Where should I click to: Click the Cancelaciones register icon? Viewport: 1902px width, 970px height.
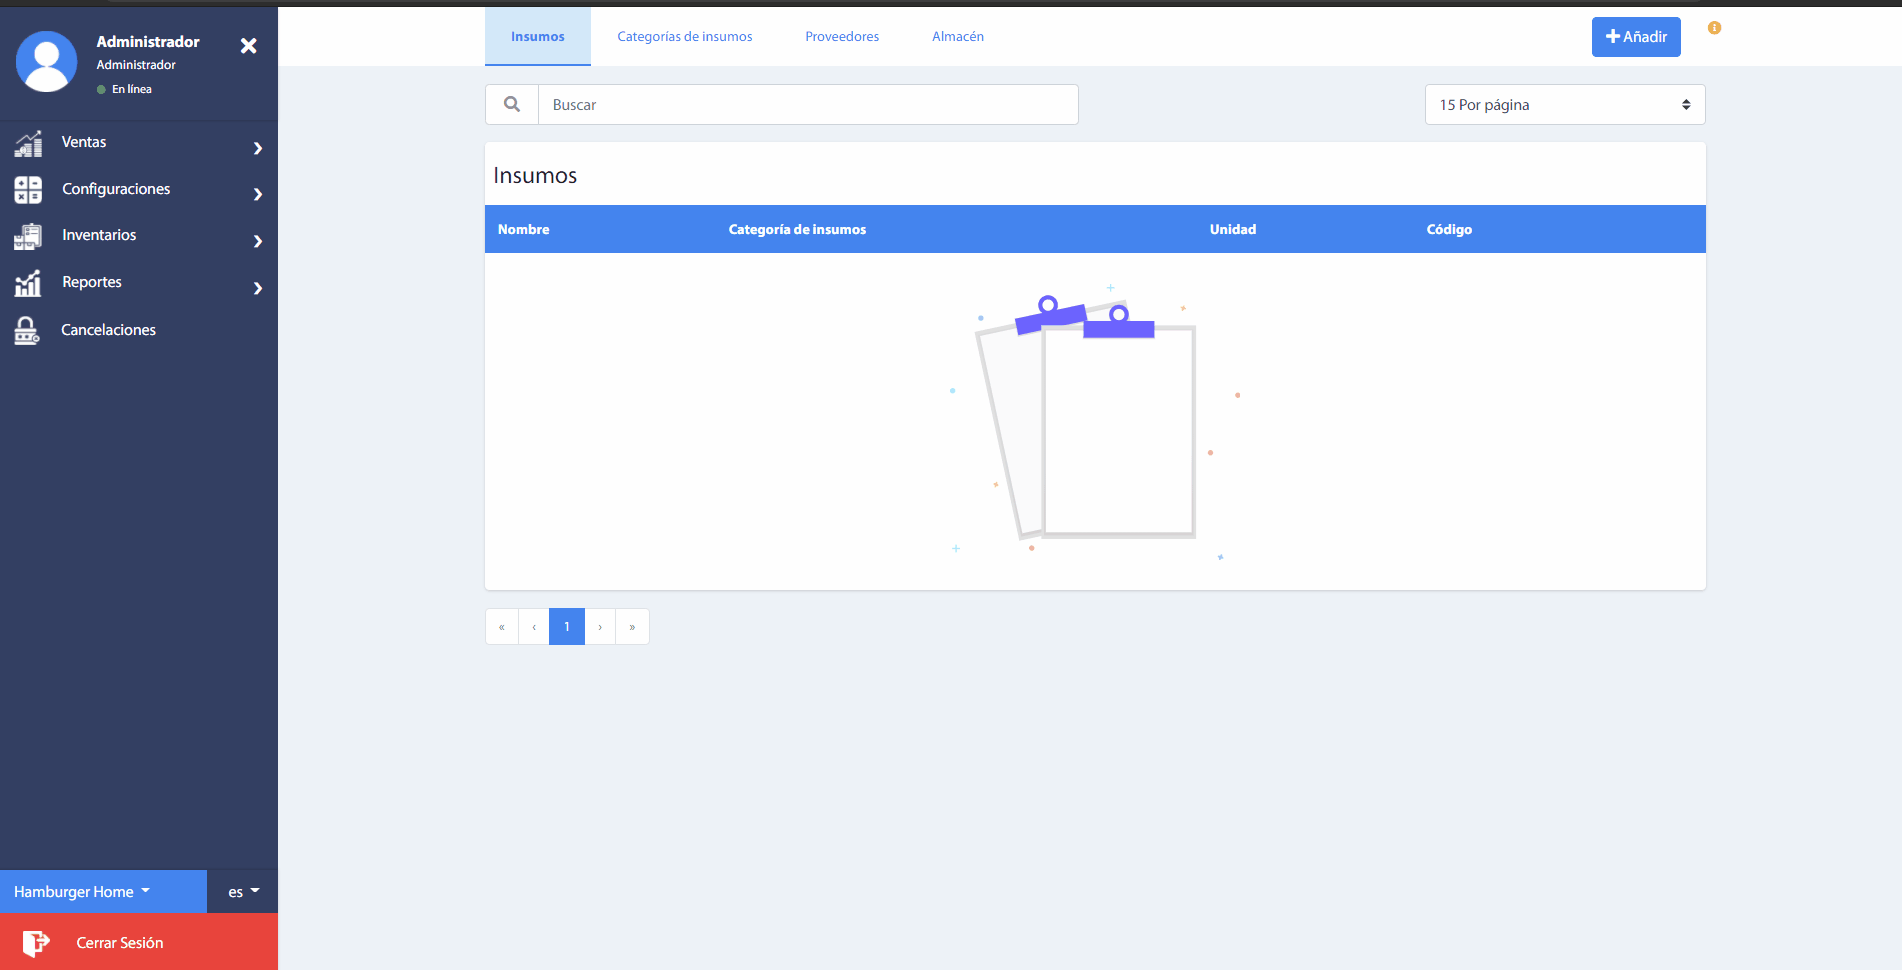(x=27, y=331)
